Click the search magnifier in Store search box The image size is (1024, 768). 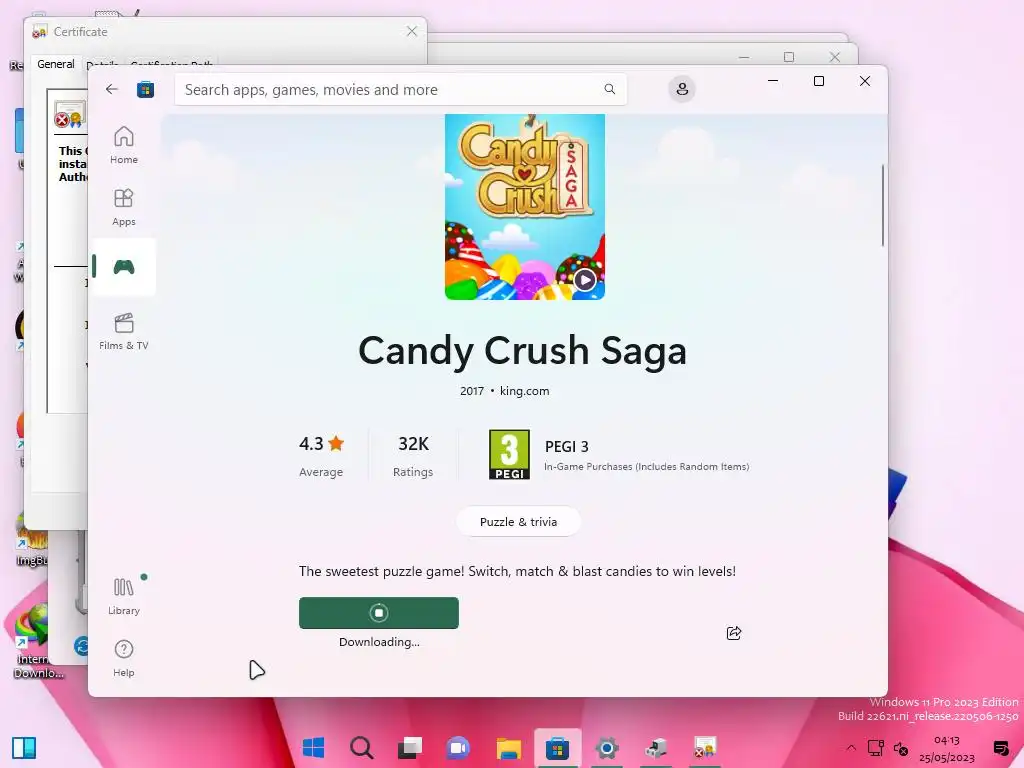click(609, 89)
